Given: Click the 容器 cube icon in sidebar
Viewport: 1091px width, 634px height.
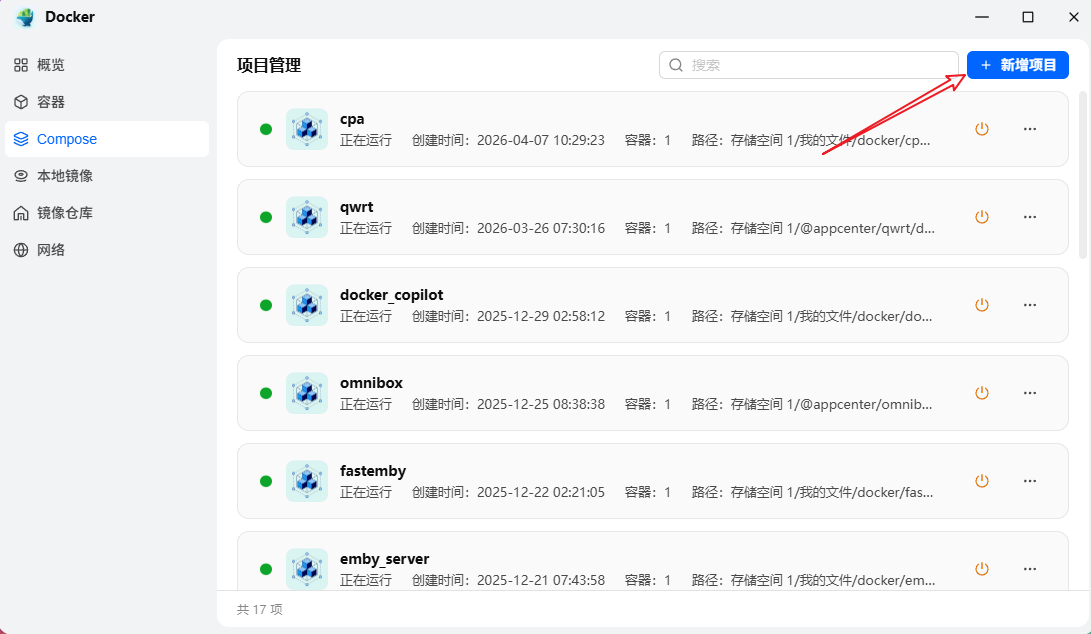Looking at the screenshot, I should pyautogui.click(x=21, y=102).
